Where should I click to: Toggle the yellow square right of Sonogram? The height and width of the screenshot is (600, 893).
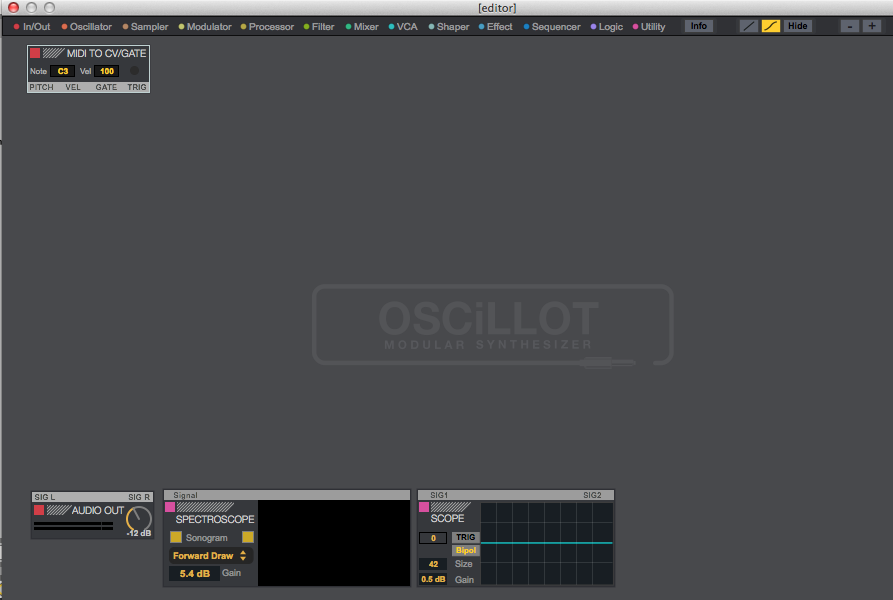[248, 537]
